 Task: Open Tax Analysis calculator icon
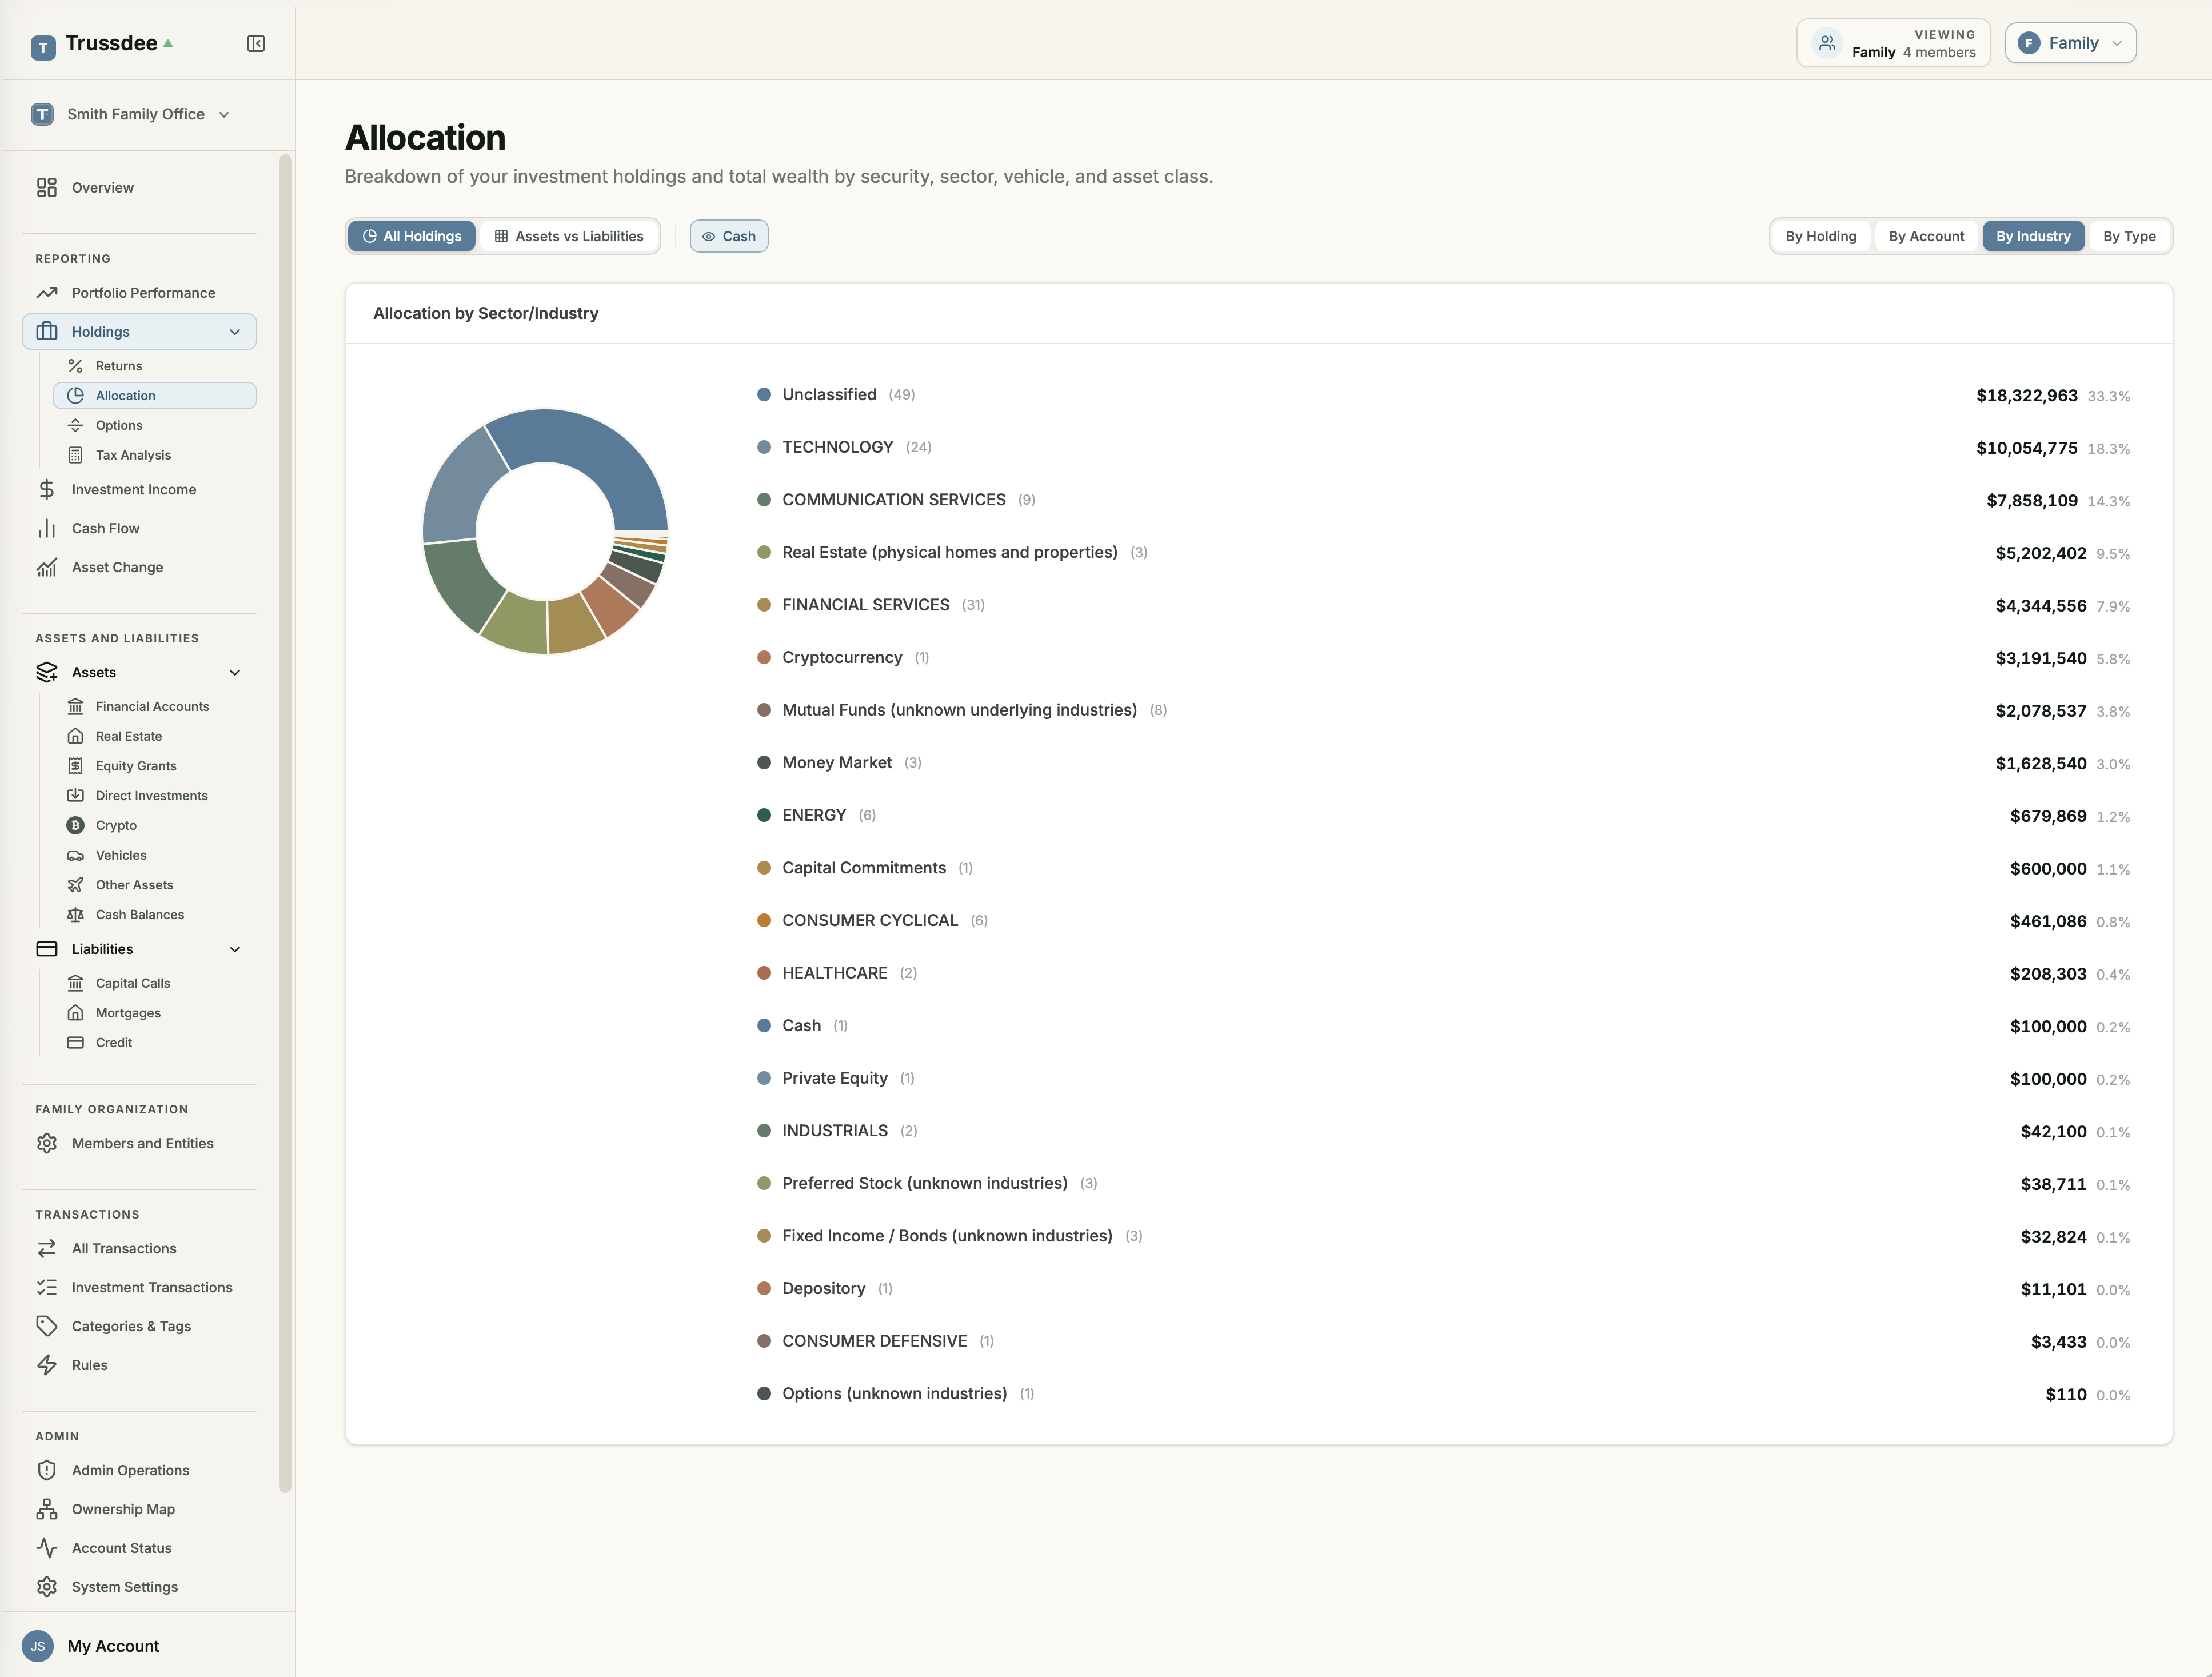click(x=75, y=455)
